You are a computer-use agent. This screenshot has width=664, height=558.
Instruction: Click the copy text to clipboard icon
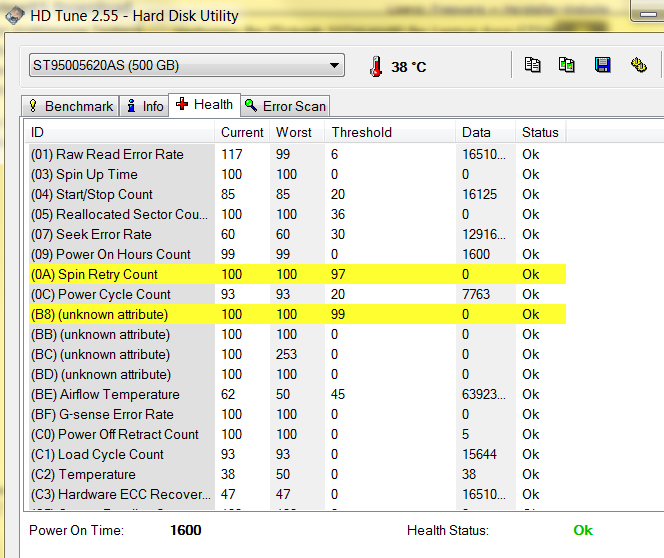pos(532,65)
